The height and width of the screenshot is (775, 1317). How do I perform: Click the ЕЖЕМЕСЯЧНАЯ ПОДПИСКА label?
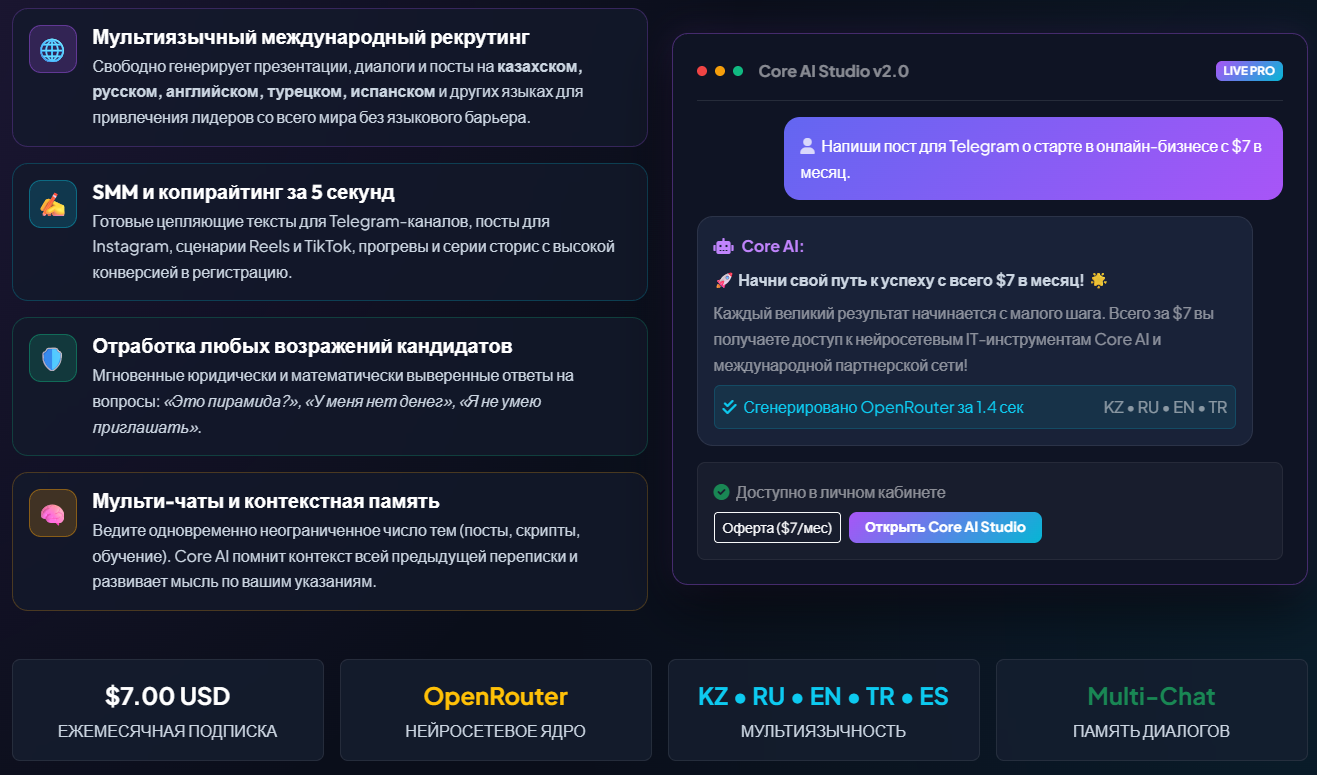(168, 731)
